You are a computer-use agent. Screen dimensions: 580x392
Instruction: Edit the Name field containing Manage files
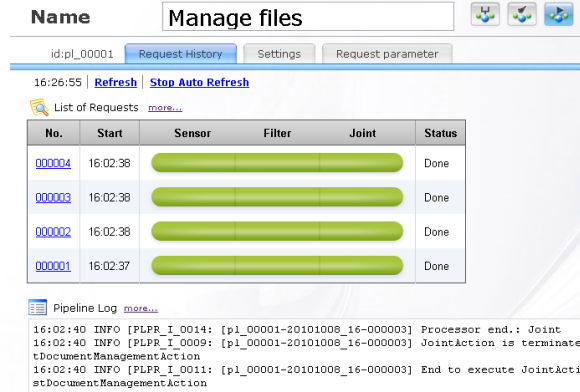click(x=308, y=17)
